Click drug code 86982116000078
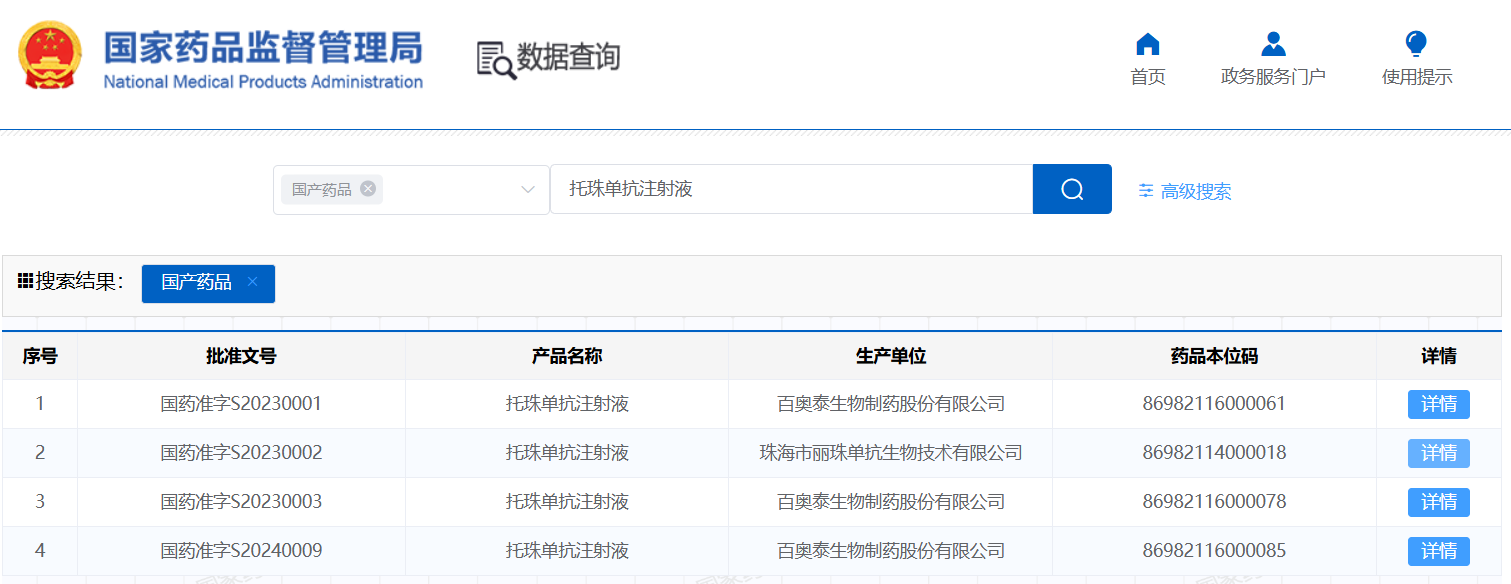This screenshot has width=1511, height=584. (1214, 502)
